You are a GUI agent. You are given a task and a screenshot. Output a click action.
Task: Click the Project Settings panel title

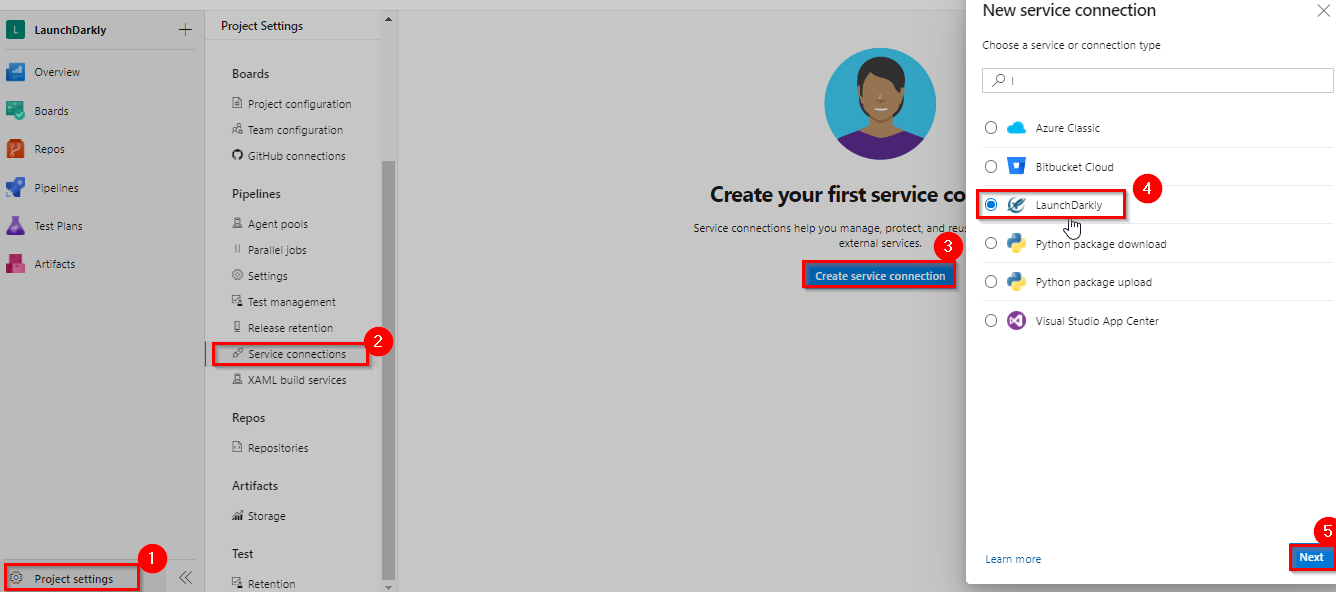coord(262,26)
